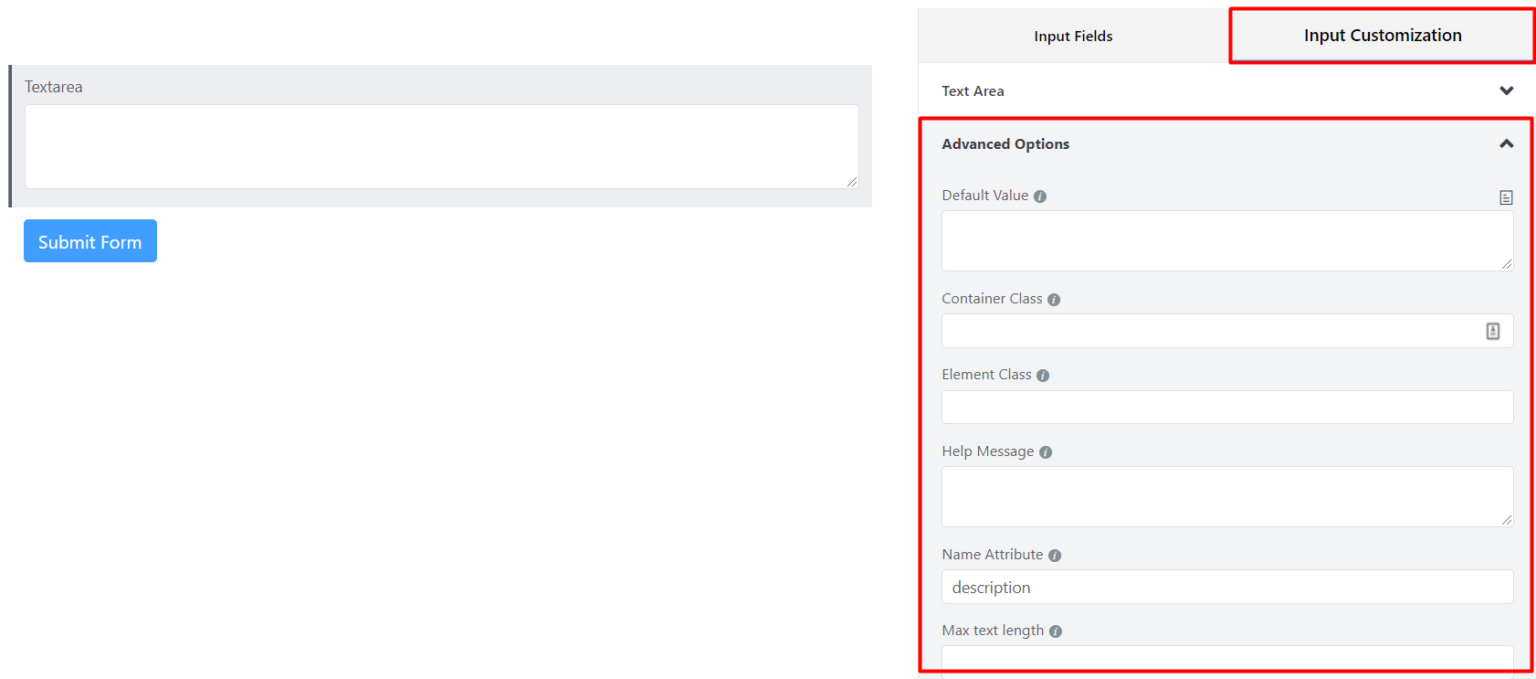The image size is (1536, 679).
Task: Open the Input Customization tab
Action: (x=1382, y=35)
